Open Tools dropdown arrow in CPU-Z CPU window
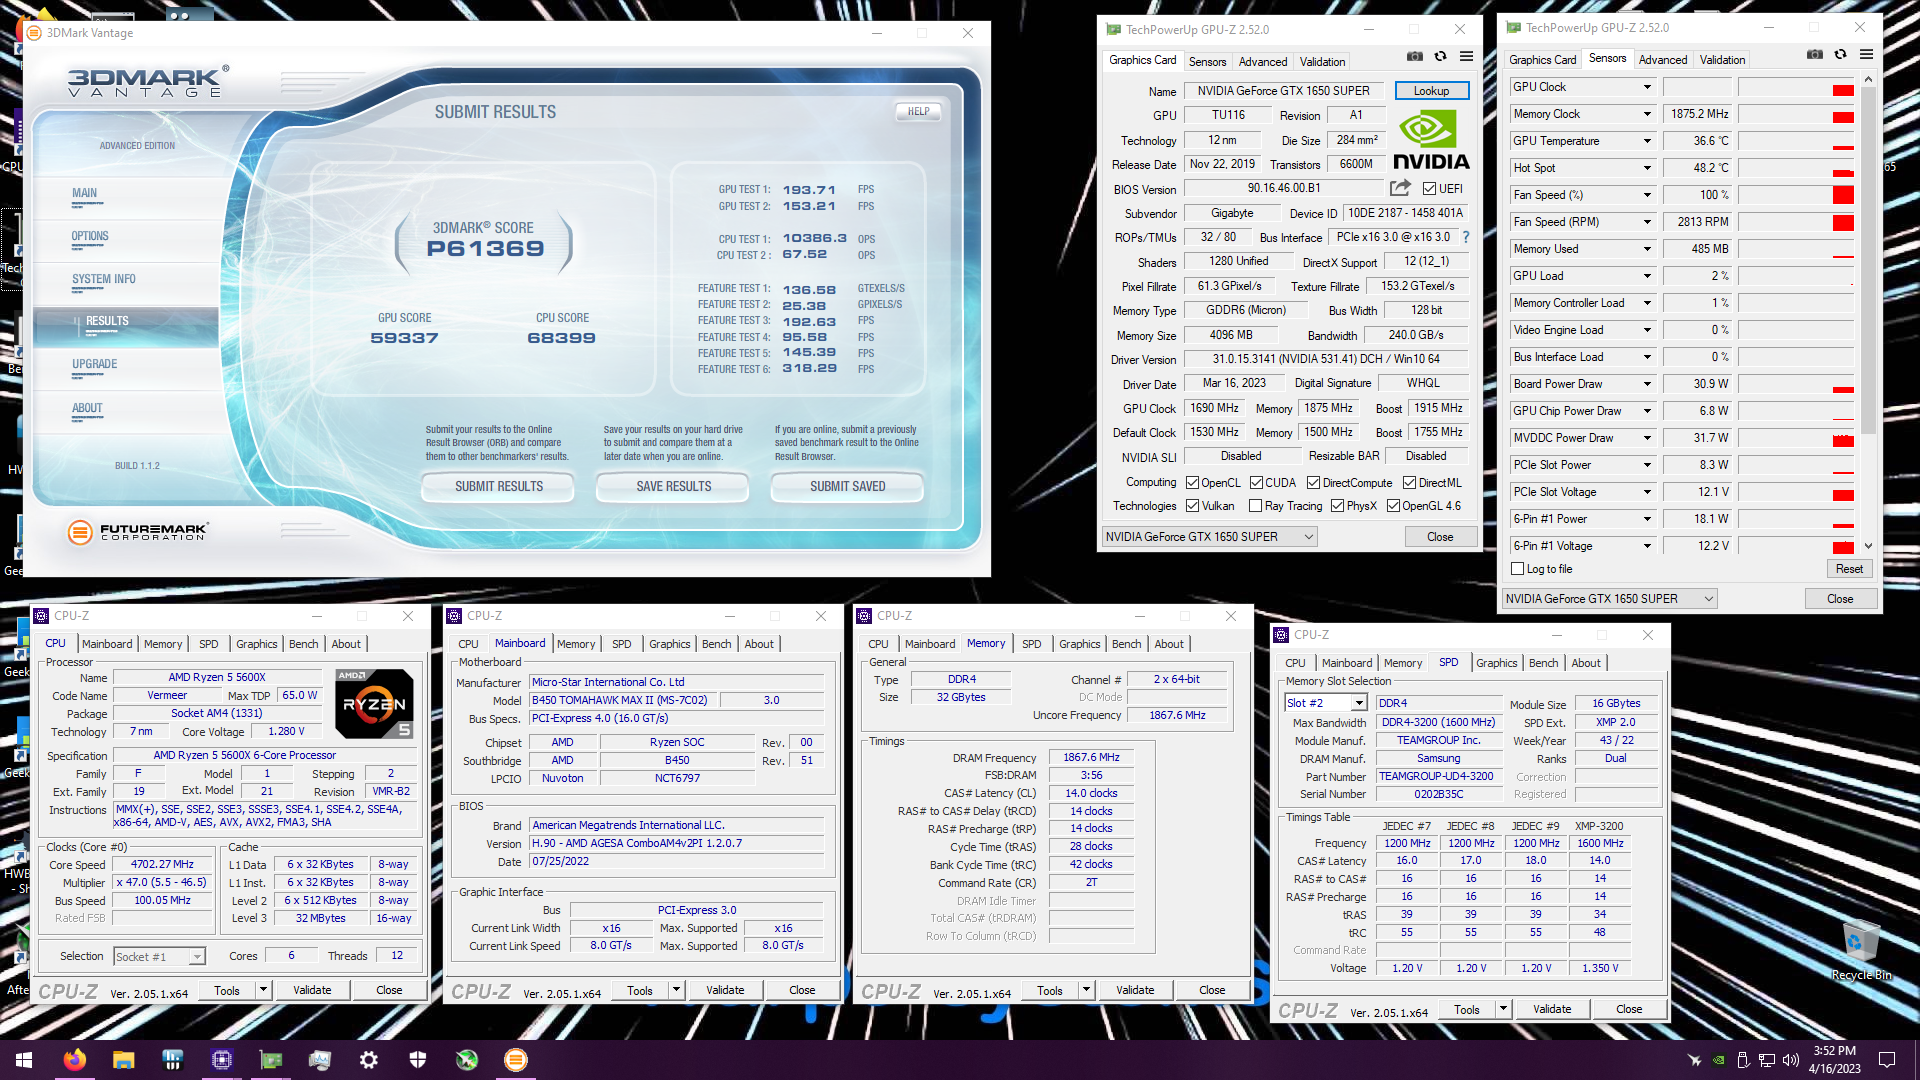The width and height of the screenshot is (1920, 1080). coord(263,990)
